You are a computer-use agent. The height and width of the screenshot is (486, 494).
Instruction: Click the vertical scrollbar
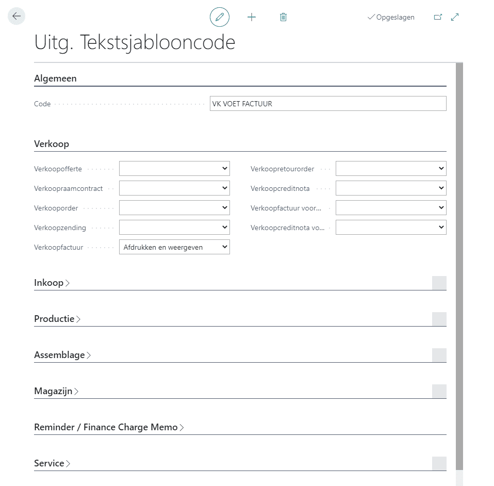(x=459, y=267)
